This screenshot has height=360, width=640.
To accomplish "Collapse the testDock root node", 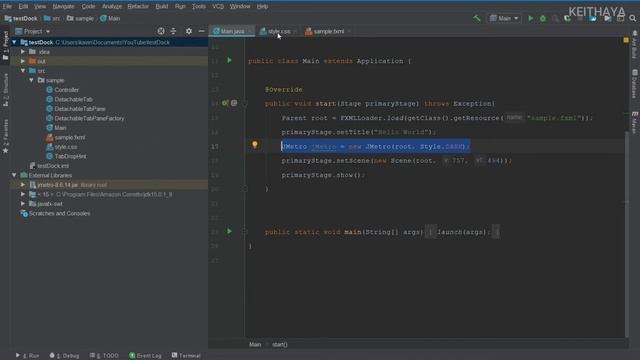I will tap(14, 42).
